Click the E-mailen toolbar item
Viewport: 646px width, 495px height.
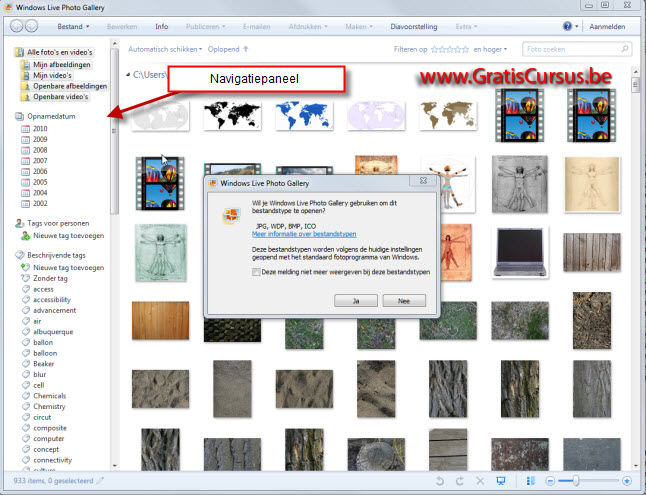(257, 26)
